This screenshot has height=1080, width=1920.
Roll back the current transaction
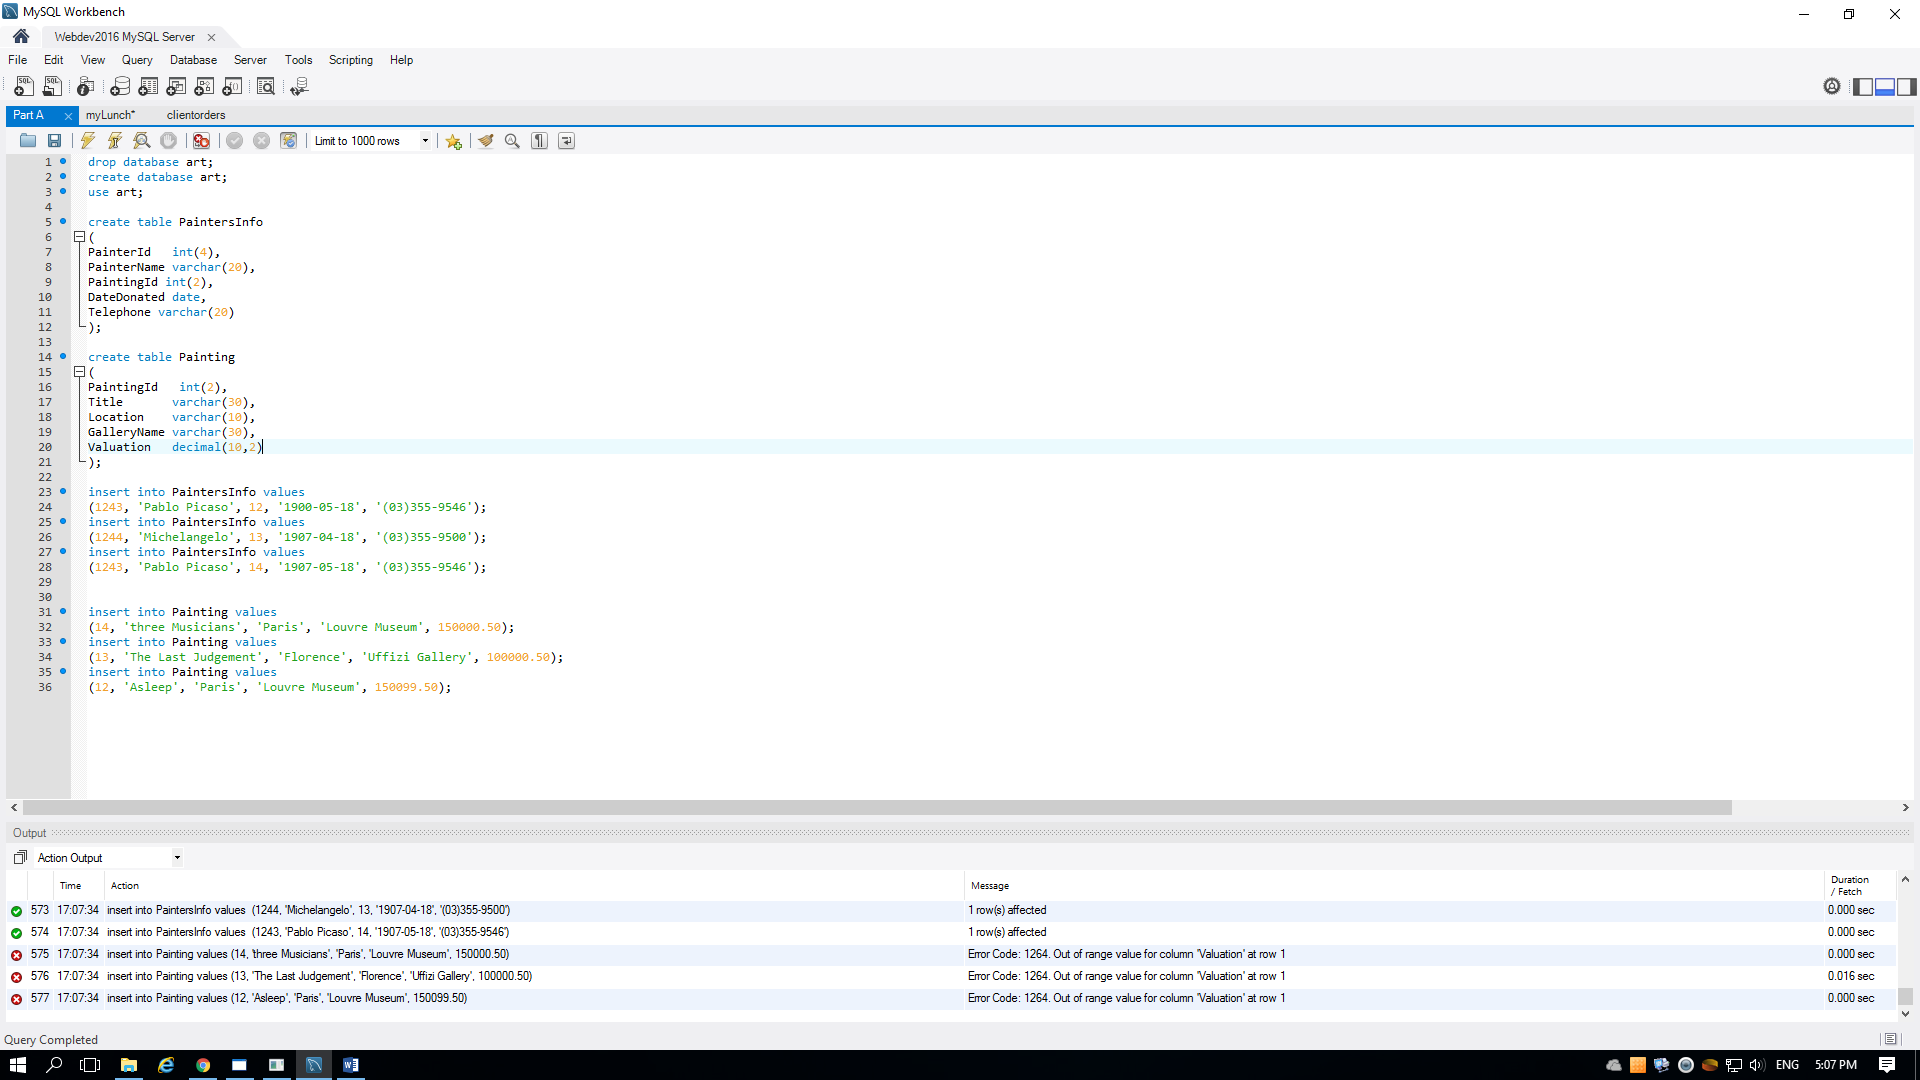pos(261,141)
